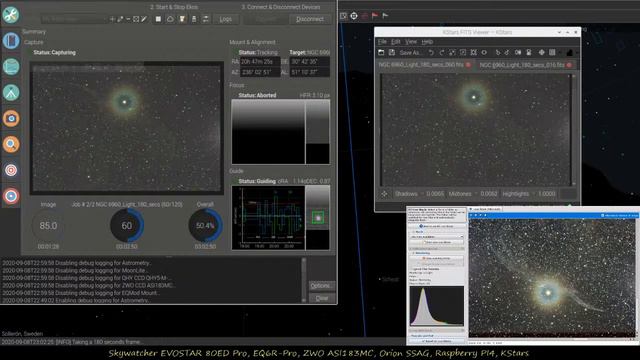Select the Summary tab in Ekos
The width and height of the screenshot is (640, 360).
pos(34,32)
